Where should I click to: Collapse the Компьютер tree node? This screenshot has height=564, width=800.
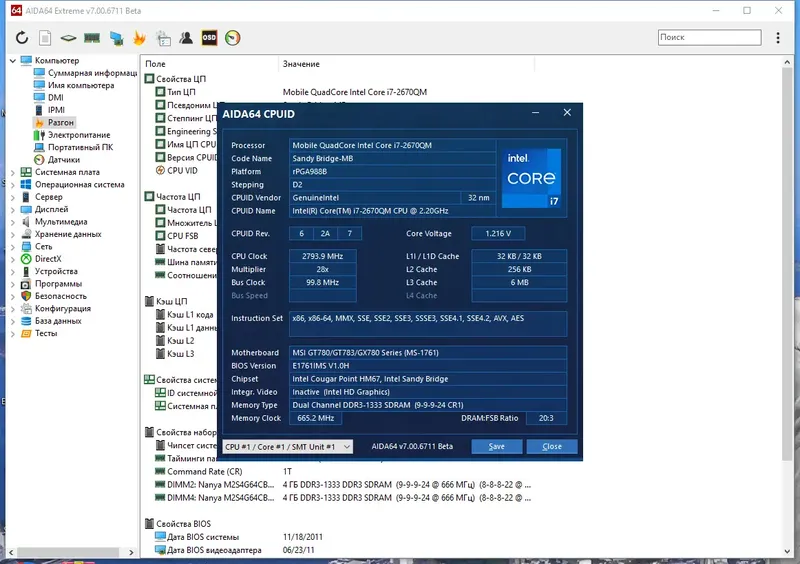[x=13, y=61]
